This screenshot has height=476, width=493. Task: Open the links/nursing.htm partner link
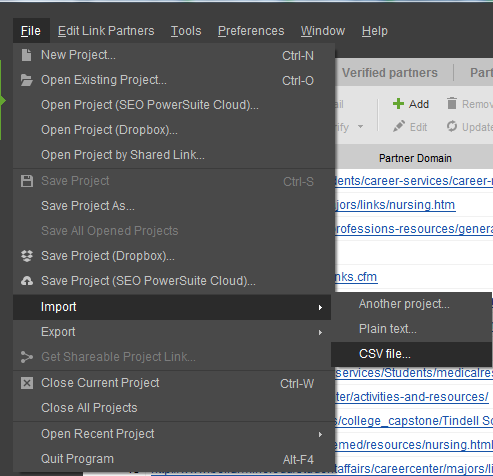pos(395,205)
